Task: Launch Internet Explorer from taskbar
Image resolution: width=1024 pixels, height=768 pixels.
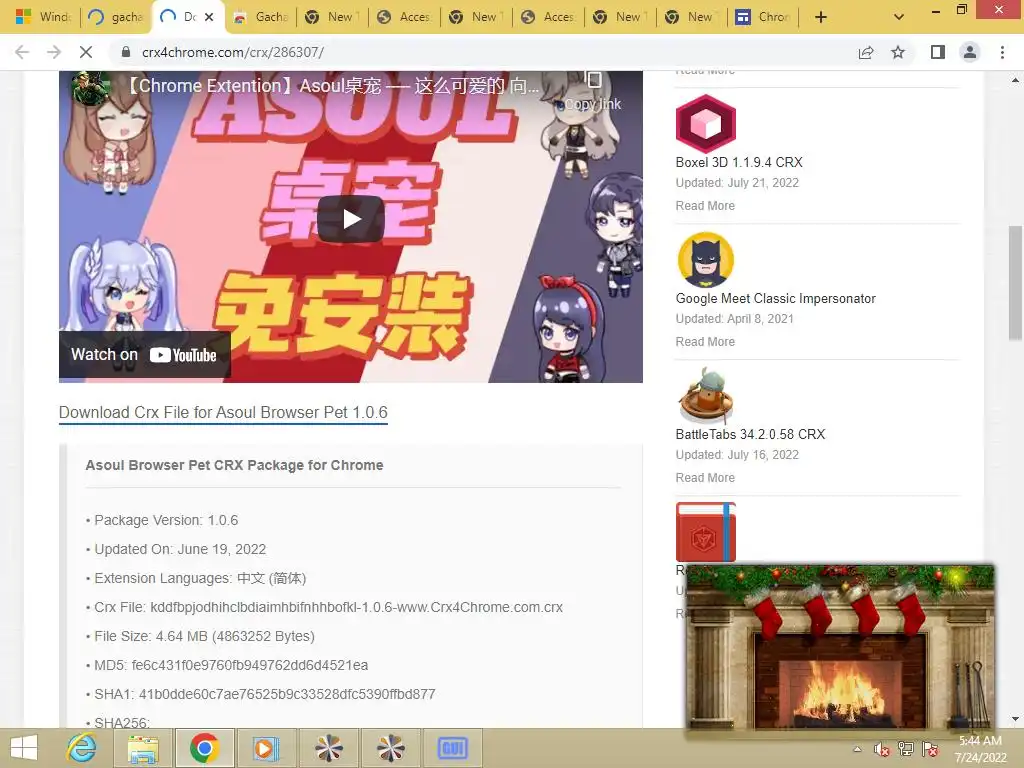Action: (x=81, y=748)
